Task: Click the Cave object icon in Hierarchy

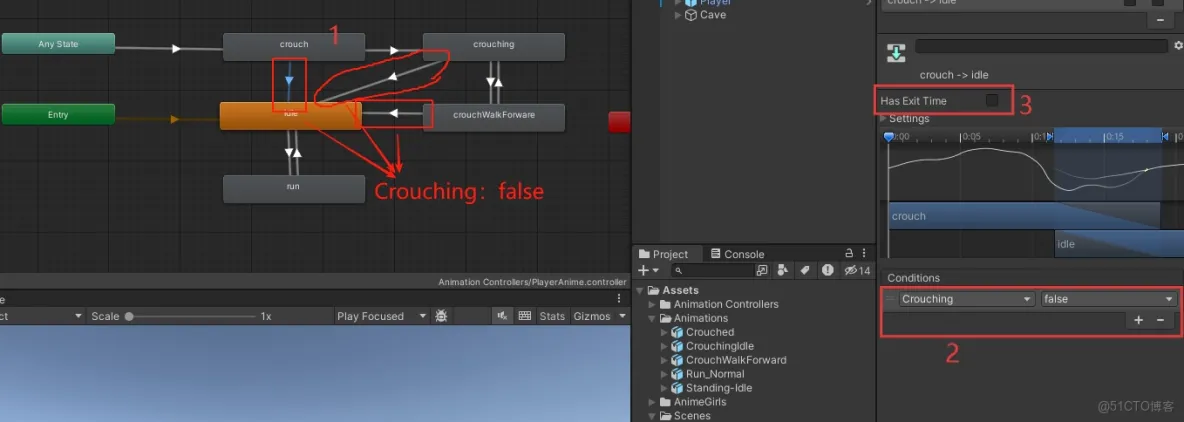Action: click(691, 15)
